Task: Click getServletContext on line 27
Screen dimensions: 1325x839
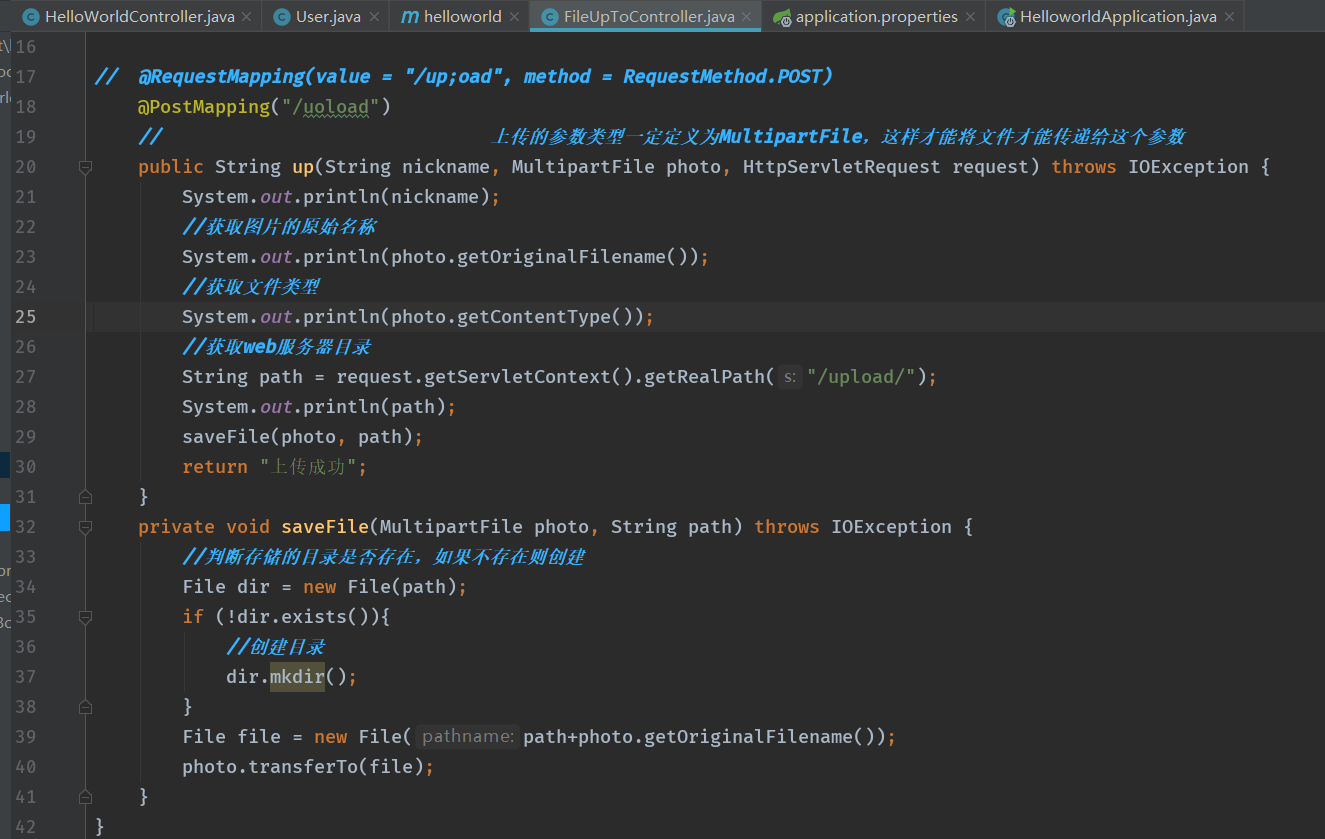Action: (517, 377)
